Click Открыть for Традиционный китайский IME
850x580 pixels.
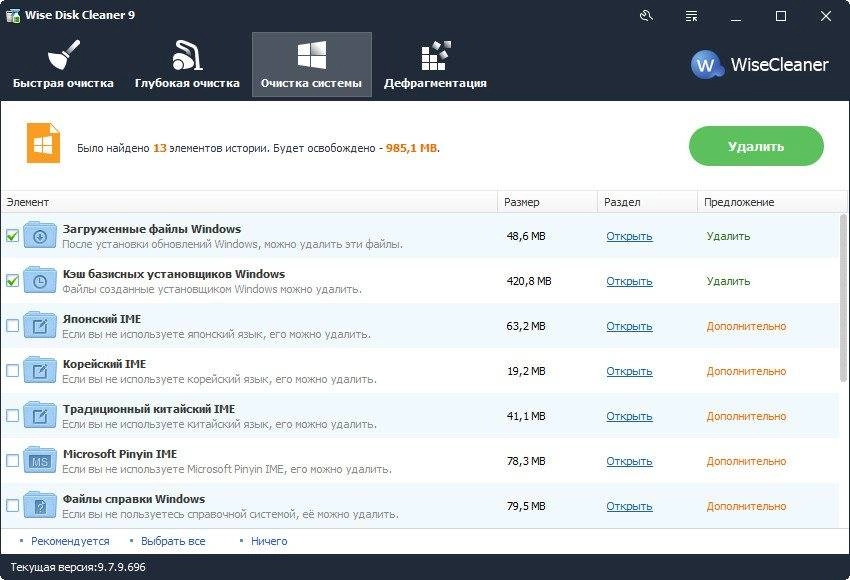629,416
